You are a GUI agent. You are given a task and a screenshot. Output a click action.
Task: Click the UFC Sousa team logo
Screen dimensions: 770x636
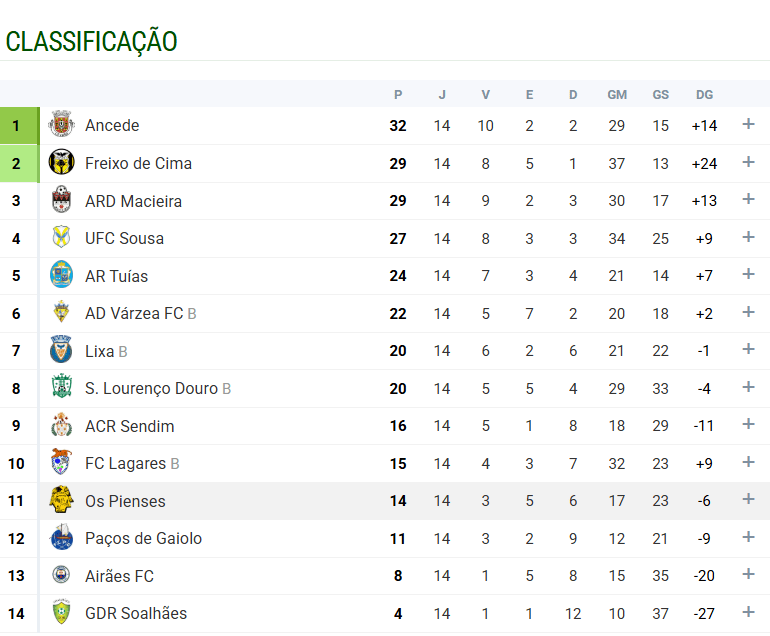click(x=61, y=238)
